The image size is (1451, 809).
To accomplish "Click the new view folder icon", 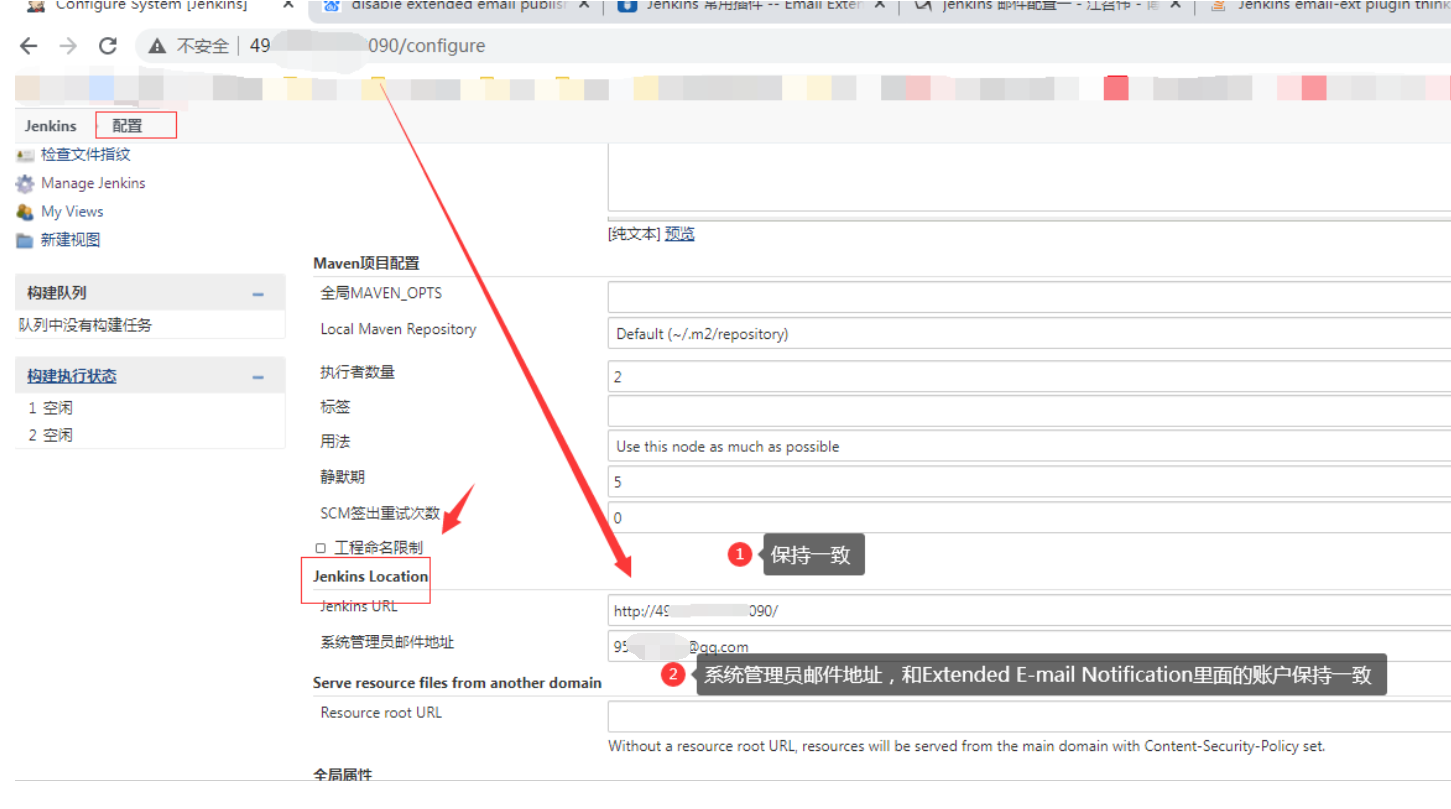I will tap(25, 241).
